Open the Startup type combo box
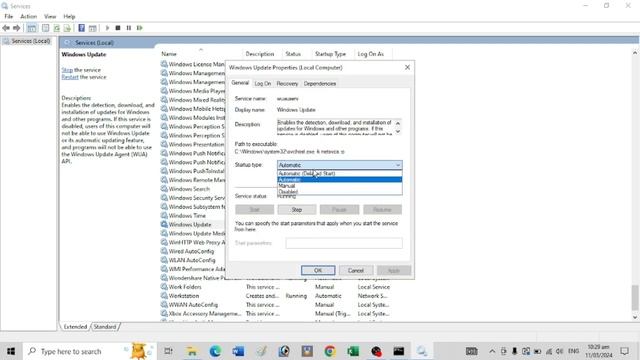This screenshot has width=640, height=360. point(340,165)
